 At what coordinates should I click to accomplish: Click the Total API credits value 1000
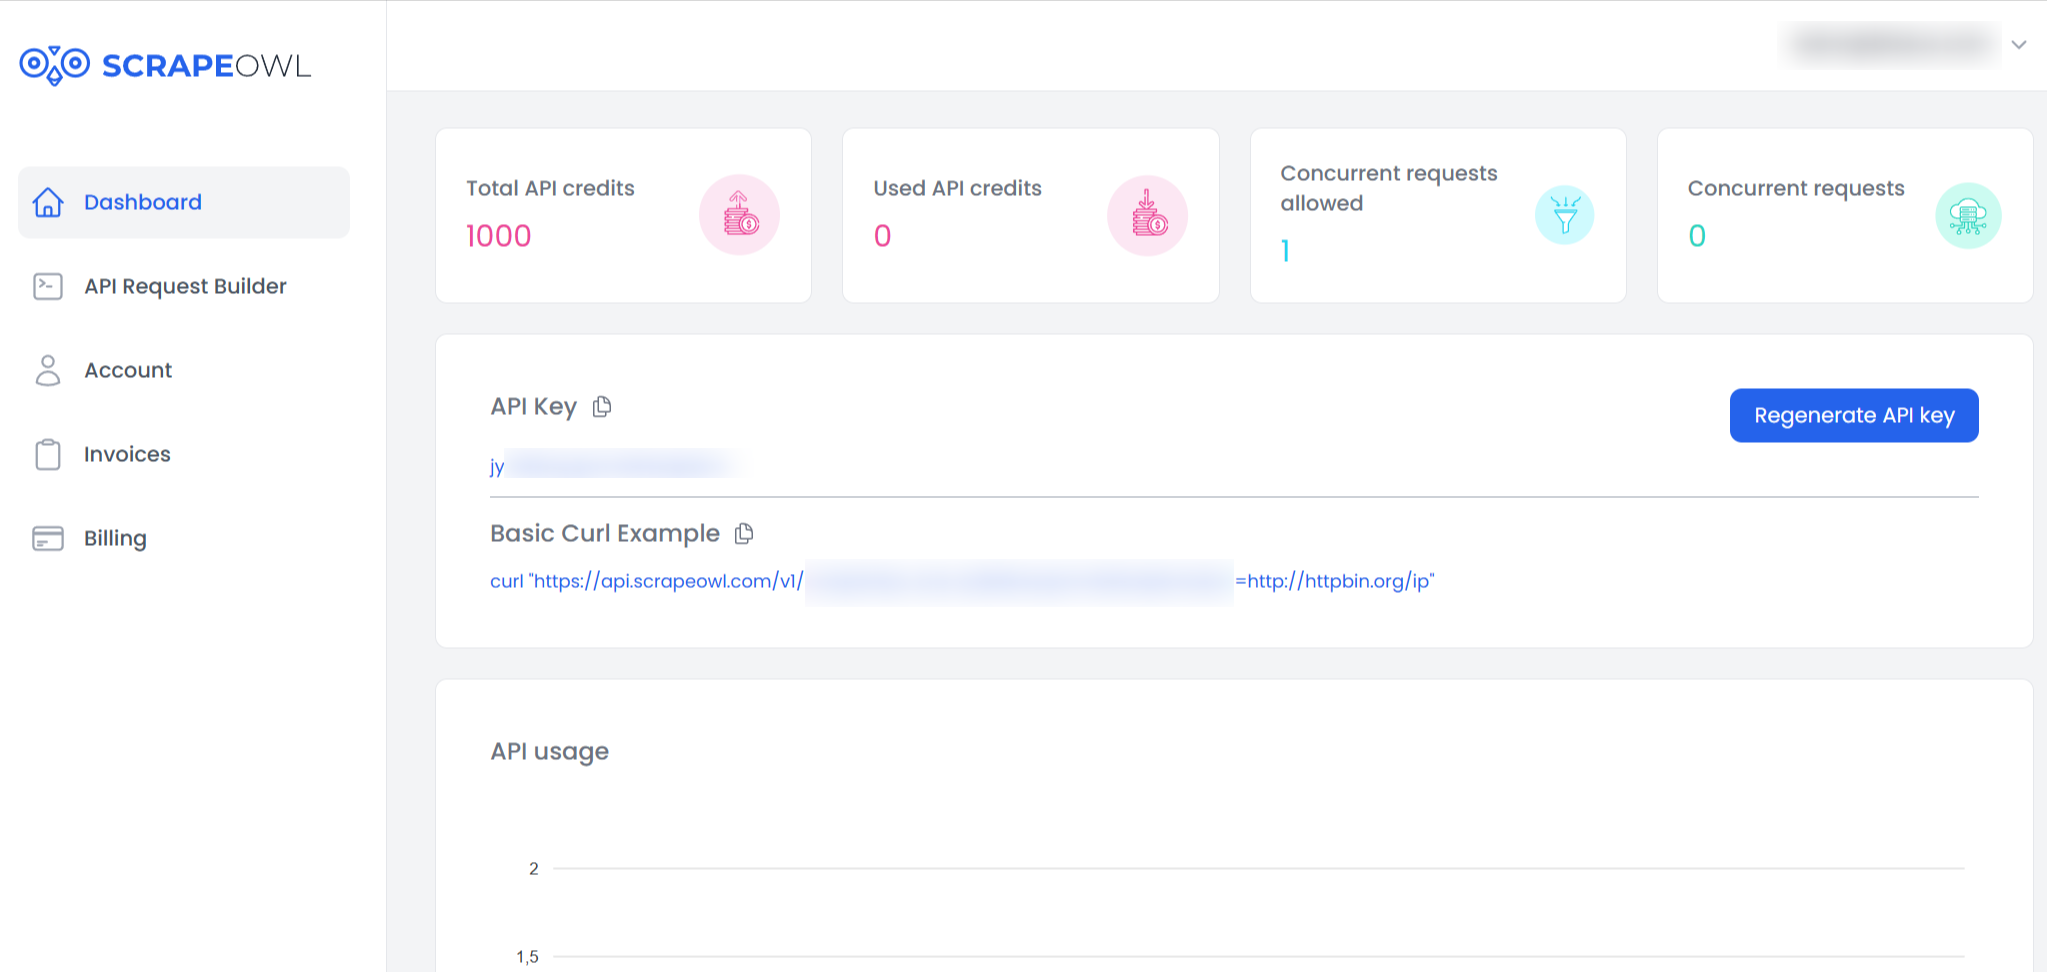(x=499, y=236)
